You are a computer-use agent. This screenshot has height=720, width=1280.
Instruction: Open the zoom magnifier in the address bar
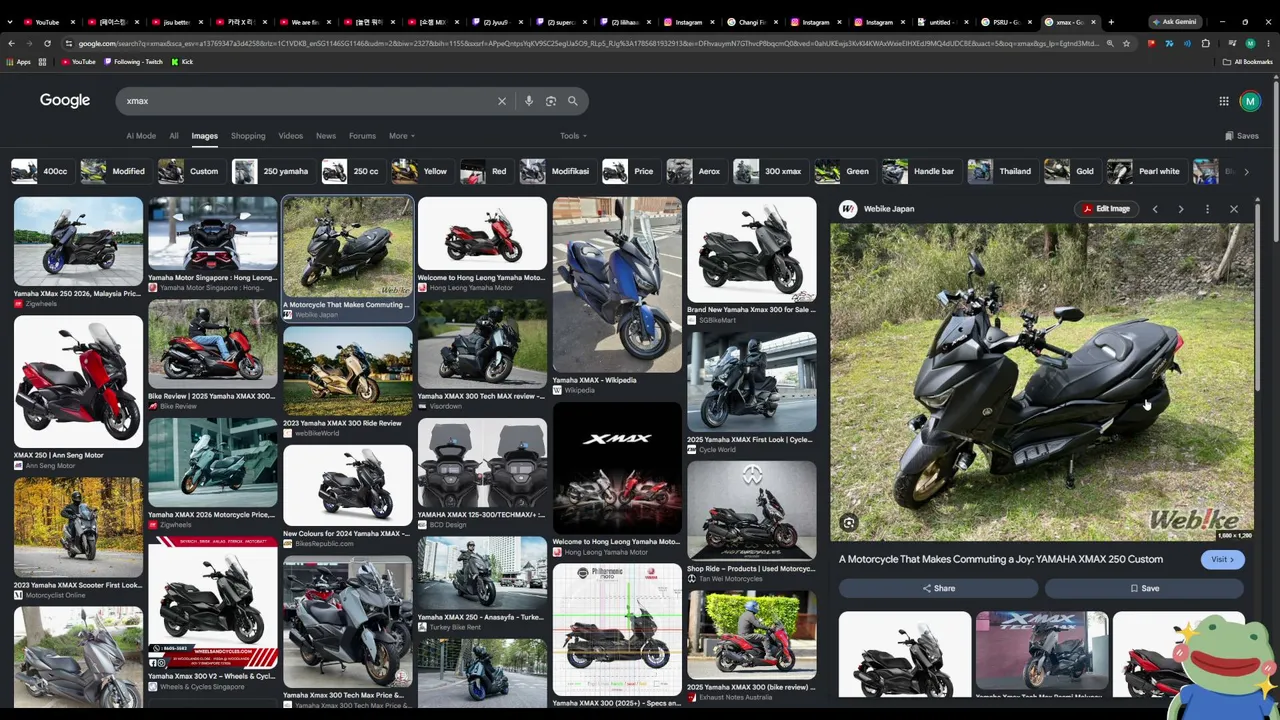(x=1109, y=44)
